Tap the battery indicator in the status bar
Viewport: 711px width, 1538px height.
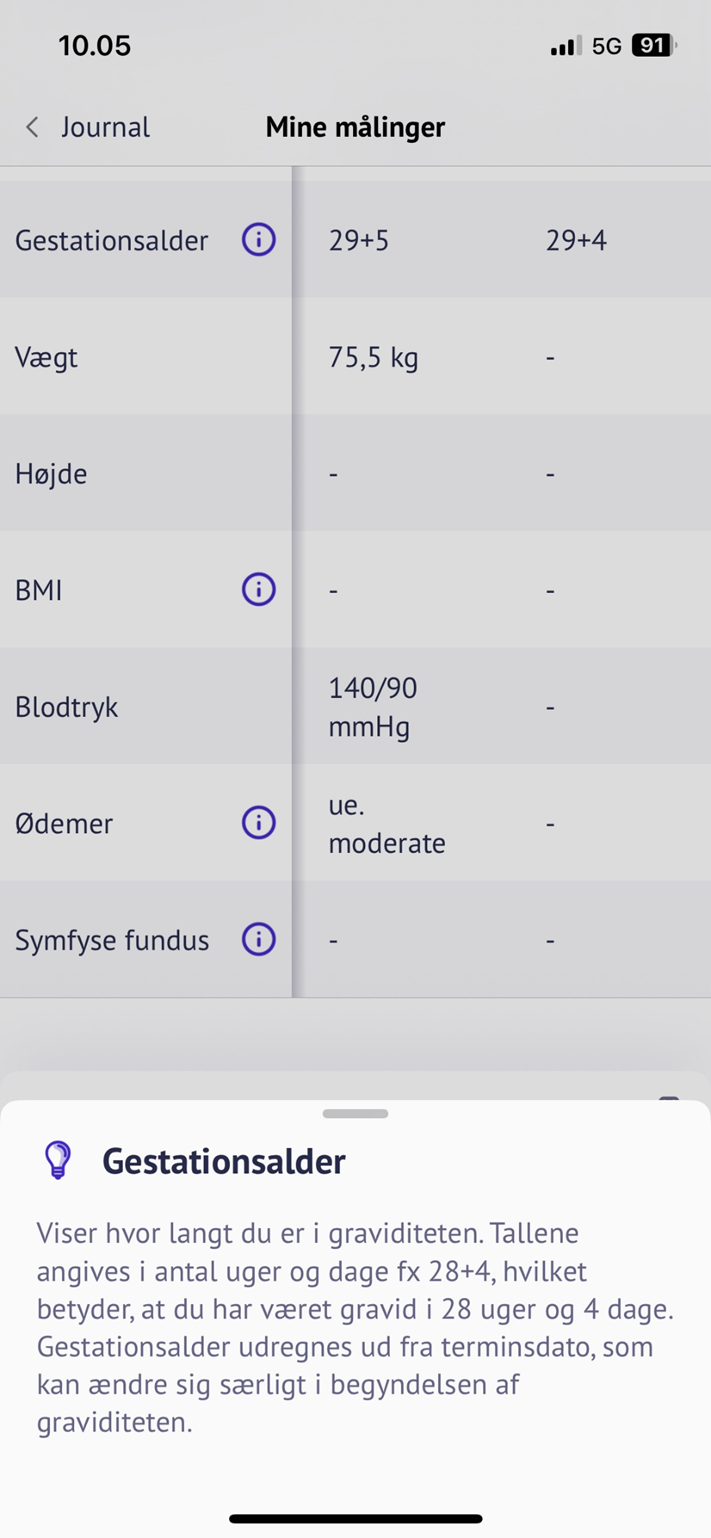(653, 46)
